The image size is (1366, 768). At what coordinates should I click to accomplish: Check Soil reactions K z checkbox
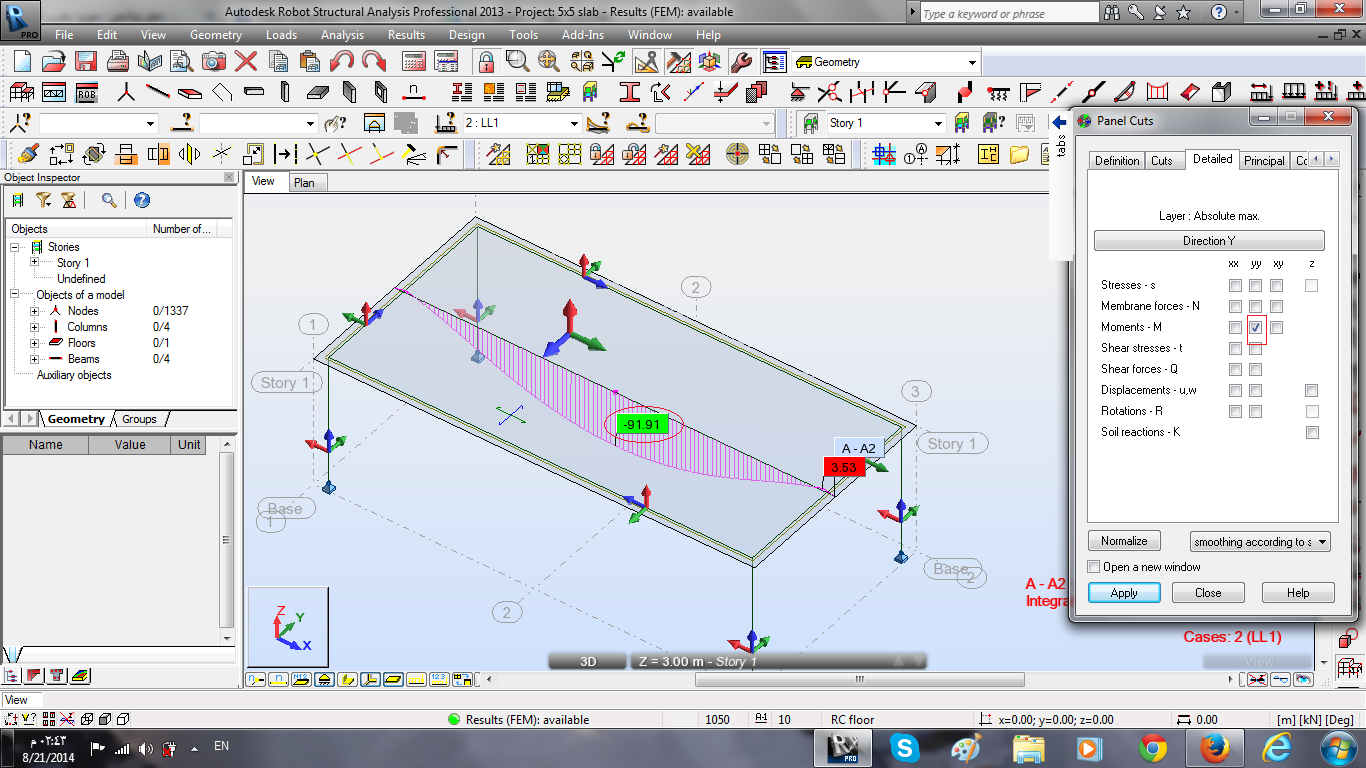[1312, 433]
